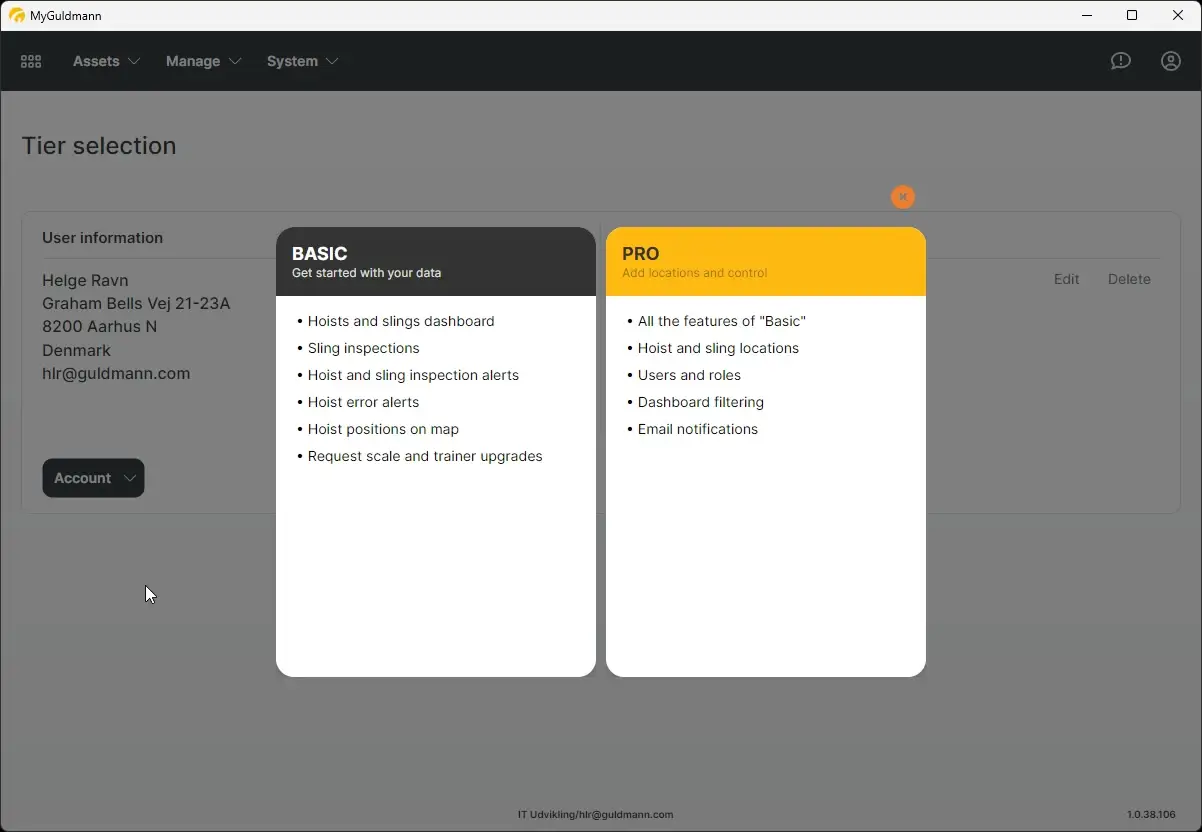This screenshot has height=832, width=1202.
Task: Open the feedback chat bubble icon
Action: coord(1120,61)
